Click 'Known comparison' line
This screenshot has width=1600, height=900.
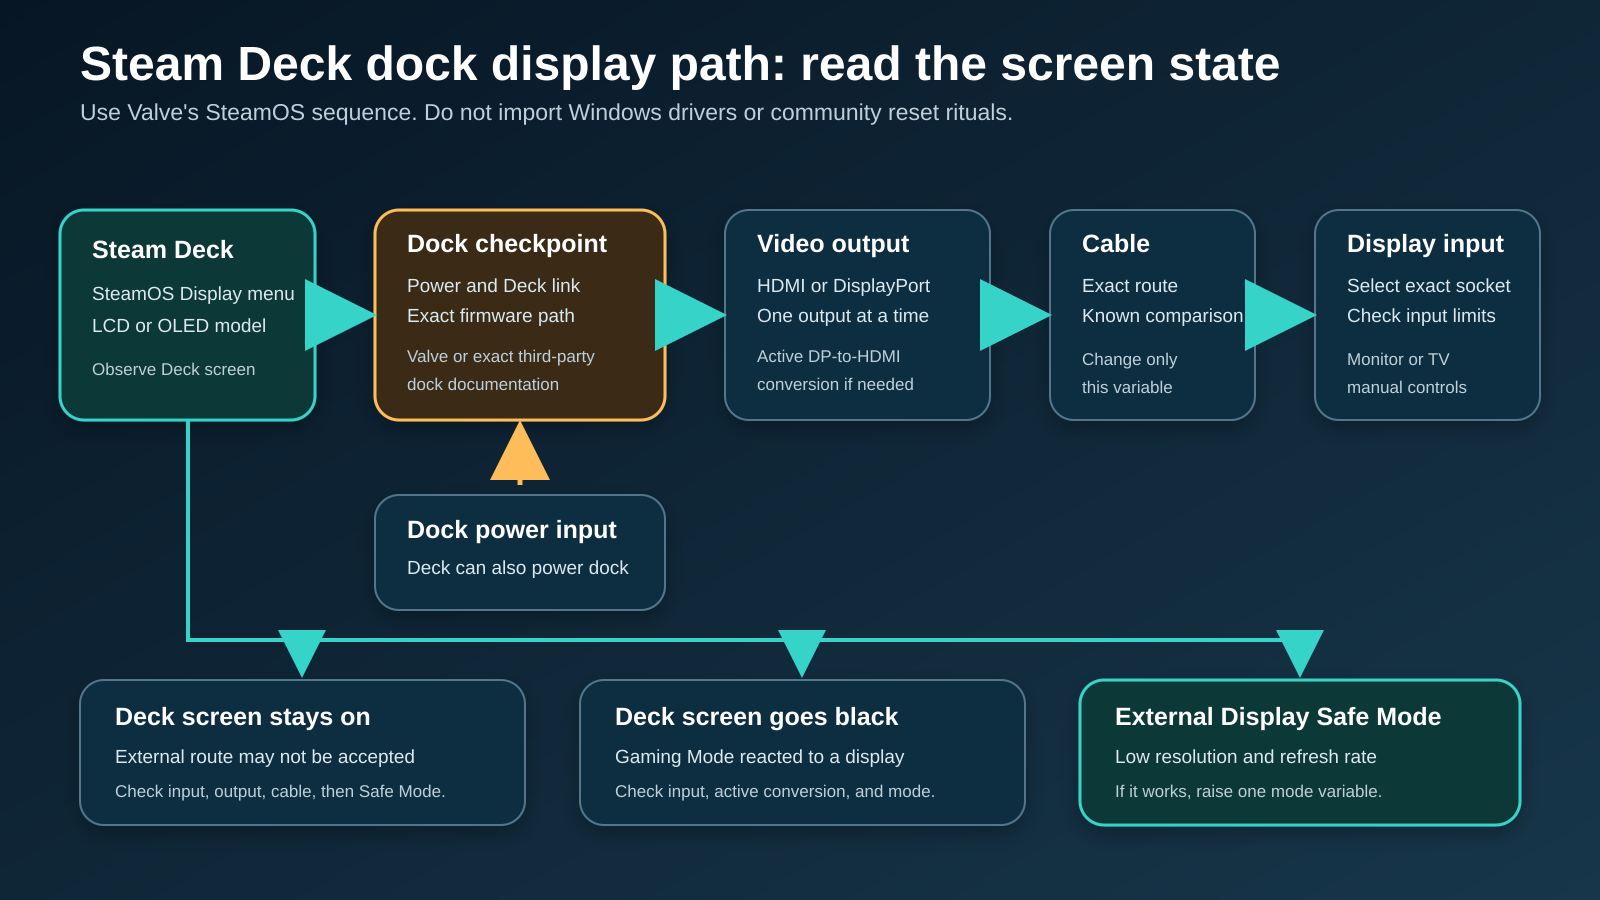pos(1162,316)
